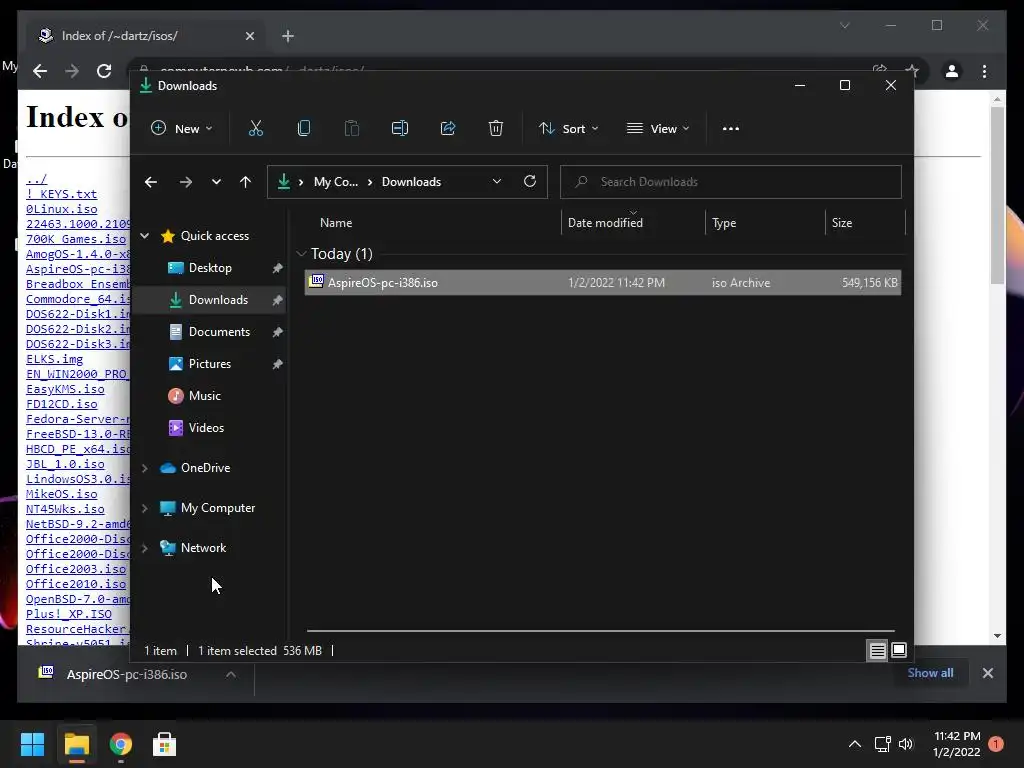Collapse the Quick access tree
Viewport: 1024px width, 768px height.
pyautogui.click(x=145, y=236)
